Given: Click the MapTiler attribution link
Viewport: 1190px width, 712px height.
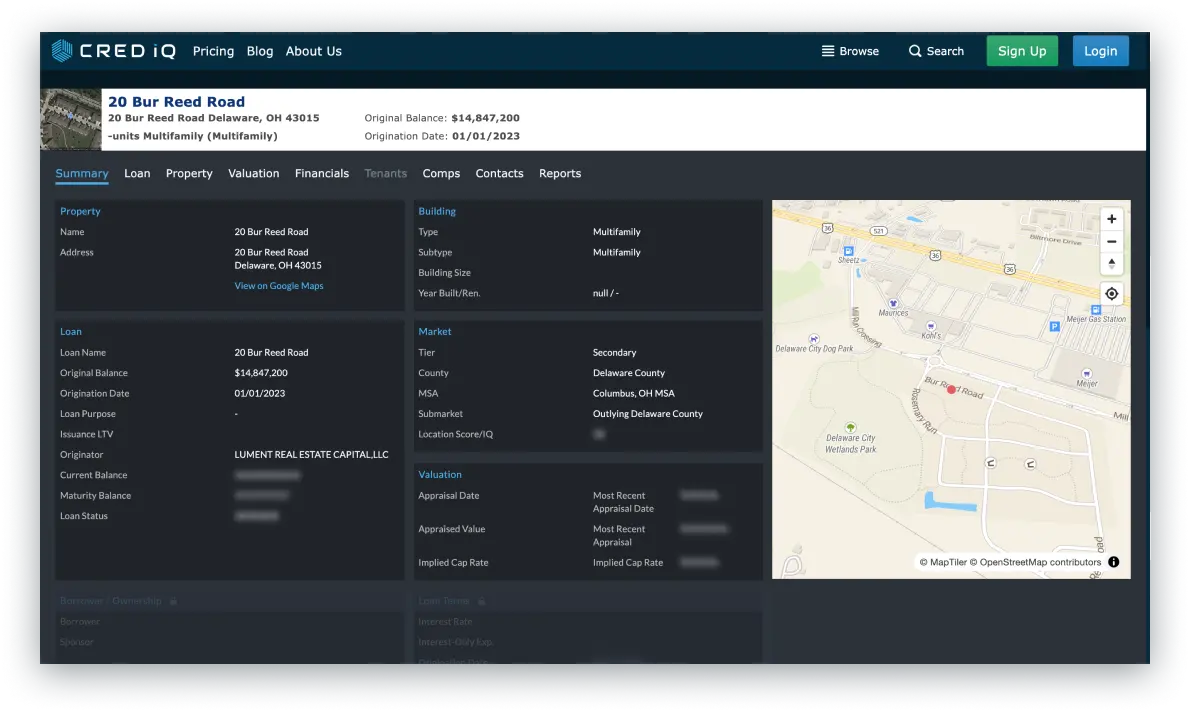Looking at the screenshot, I should point(943,562).
